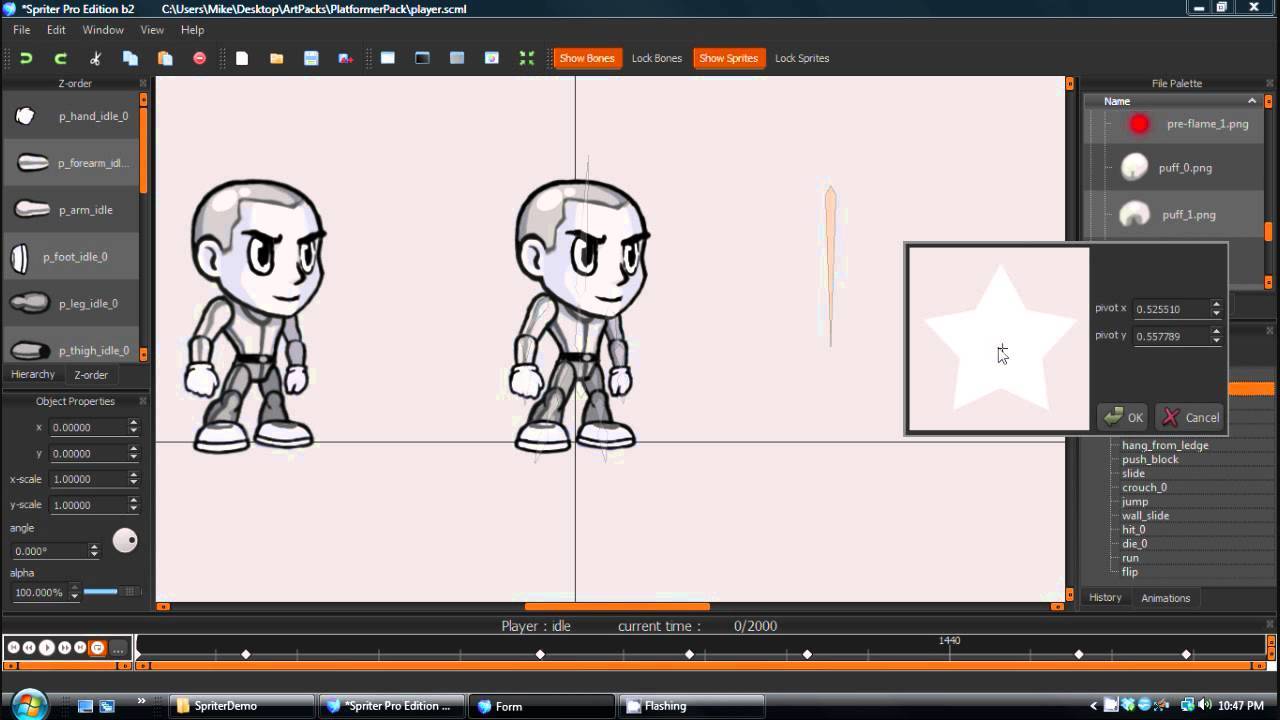
Task: Click the x-scale up arrow stepper
Action: 131,474
